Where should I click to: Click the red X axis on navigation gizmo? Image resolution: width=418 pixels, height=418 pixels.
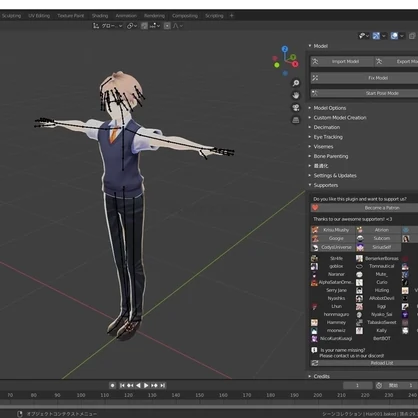click(x=295, y=64)
